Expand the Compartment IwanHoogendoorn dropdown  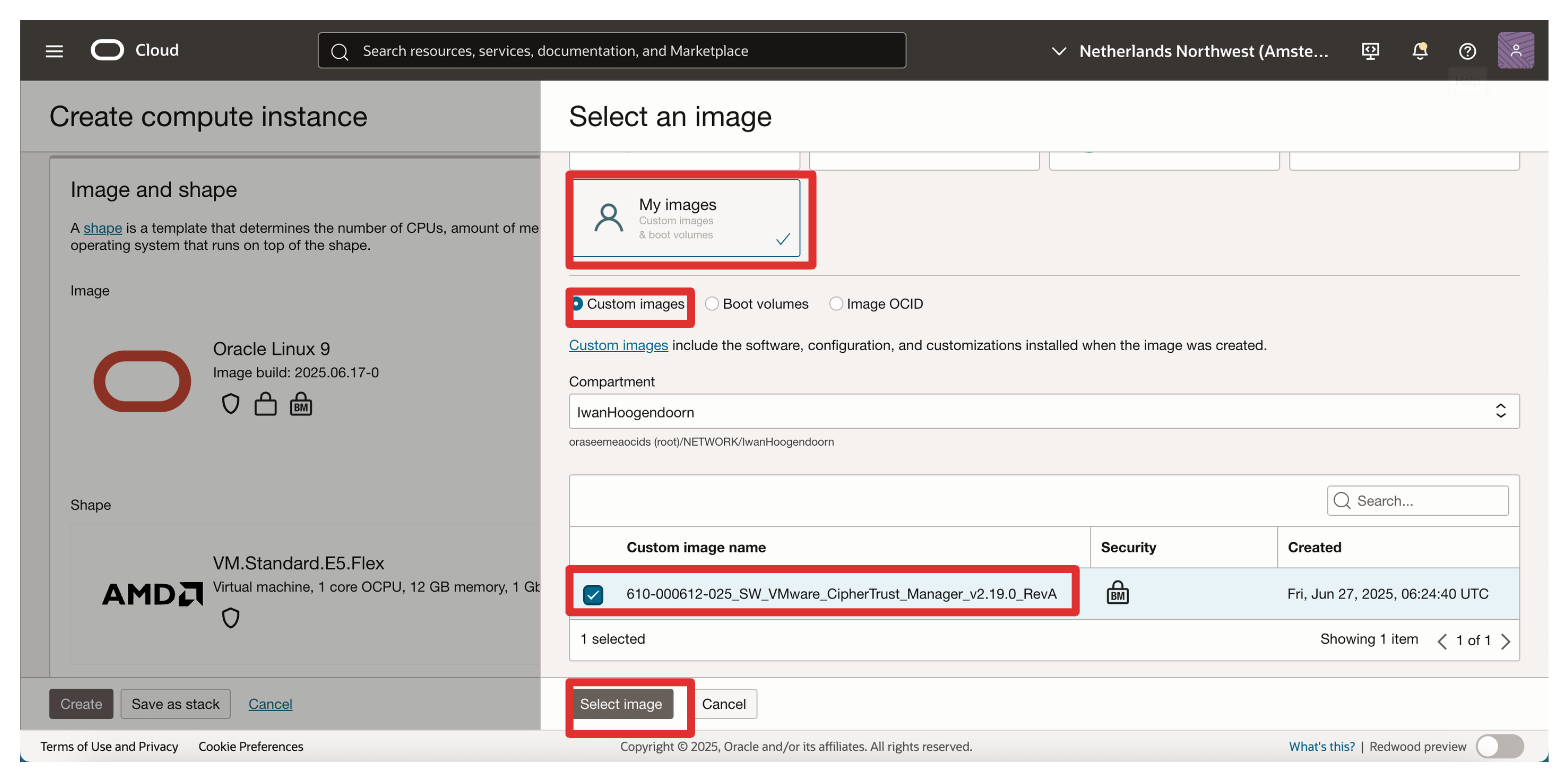(1043, 411)
